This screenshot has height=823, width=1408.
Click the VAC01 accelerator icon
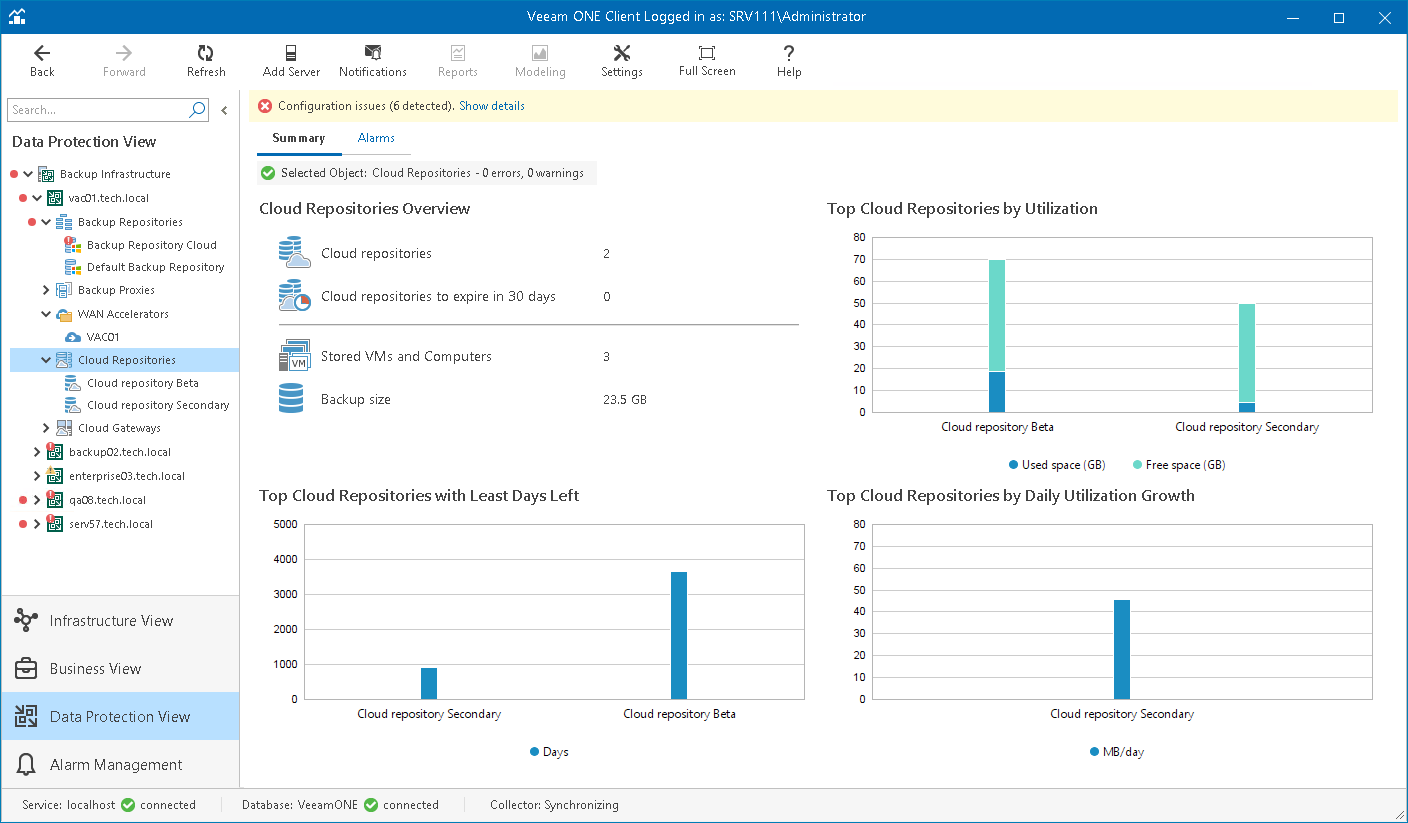[x=72, y=337]
